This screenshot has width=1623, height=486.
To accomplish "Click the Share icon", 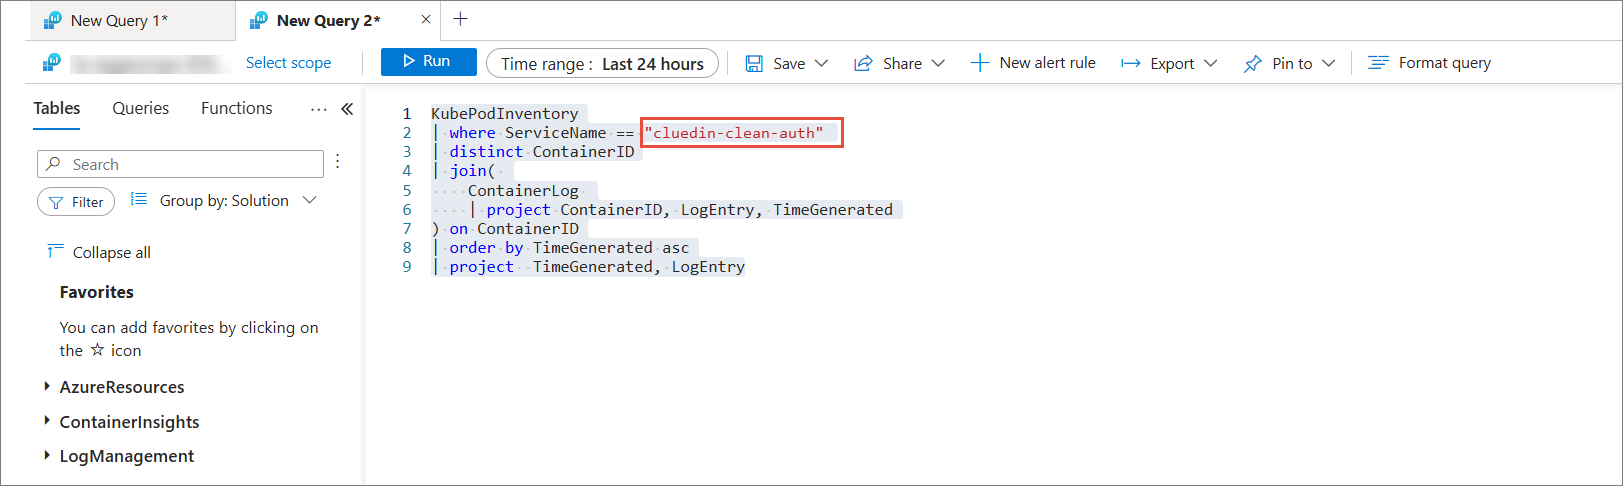I will [x=863, y=63].
